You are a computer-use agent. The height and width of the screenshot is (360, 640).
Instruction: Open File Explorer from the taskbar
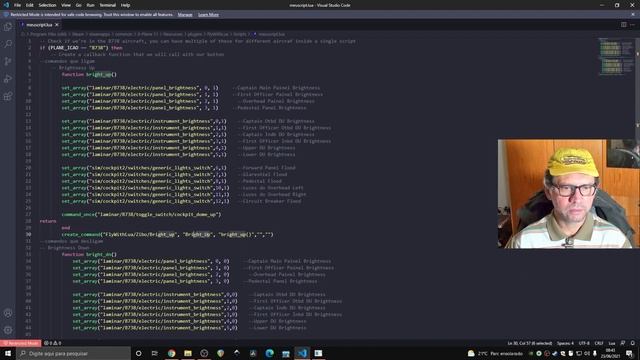[x=188, y=353]
